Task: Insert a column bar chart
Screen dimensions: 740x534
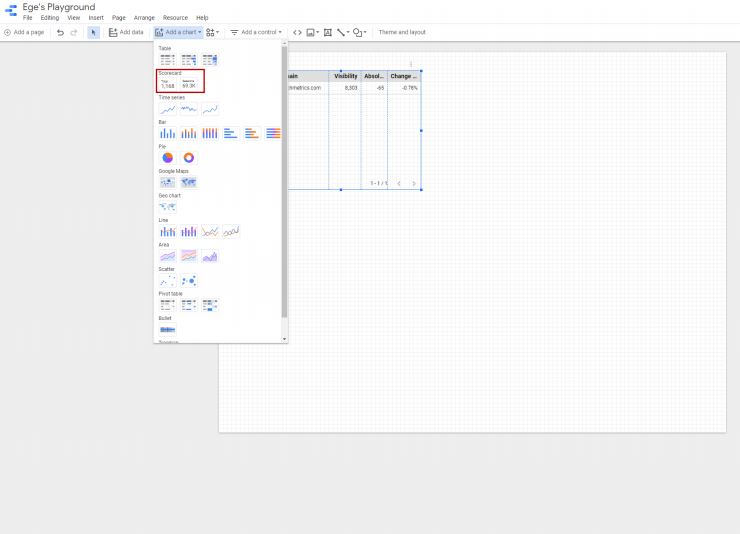Action: coord(168,134)
